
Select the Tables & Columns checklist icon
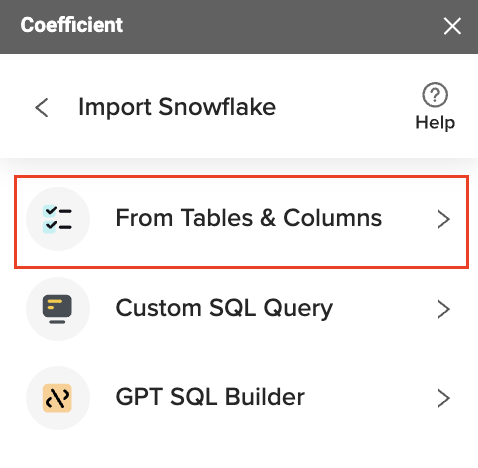pos(57,219)
